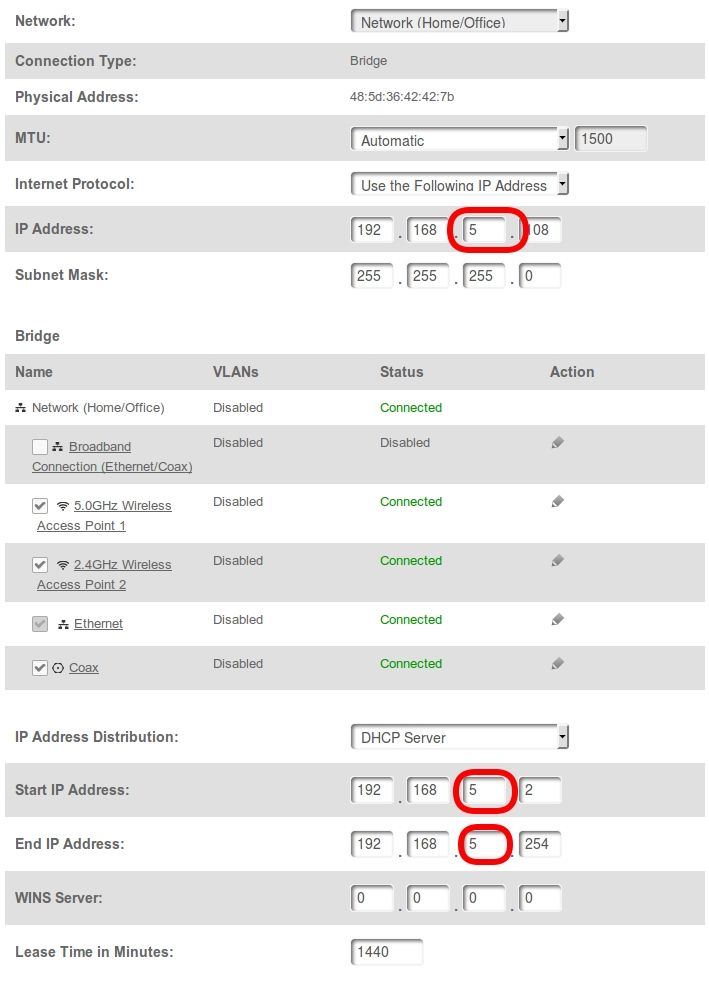
Task: Click the Wi-Fi icon beside 2.4GHz Wireless
Action: tap(63, 565)
